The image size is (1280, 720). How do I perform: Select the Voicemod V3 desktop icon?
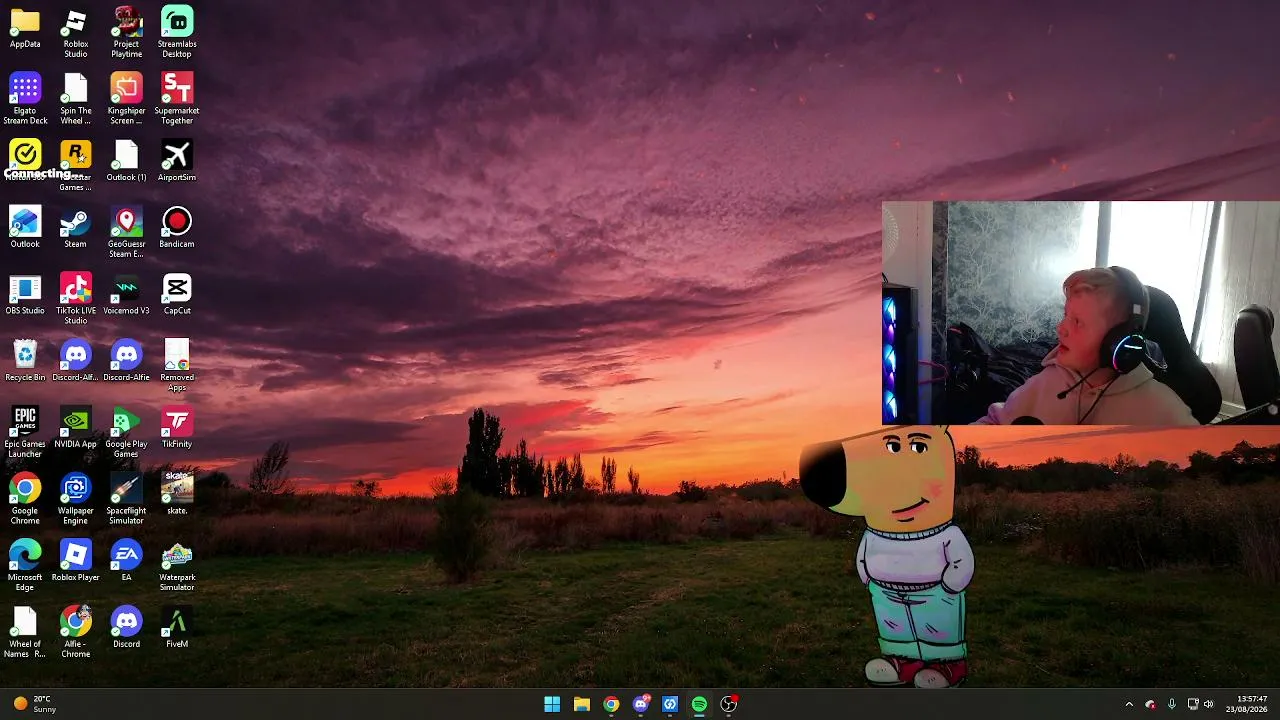click(126, 289)
